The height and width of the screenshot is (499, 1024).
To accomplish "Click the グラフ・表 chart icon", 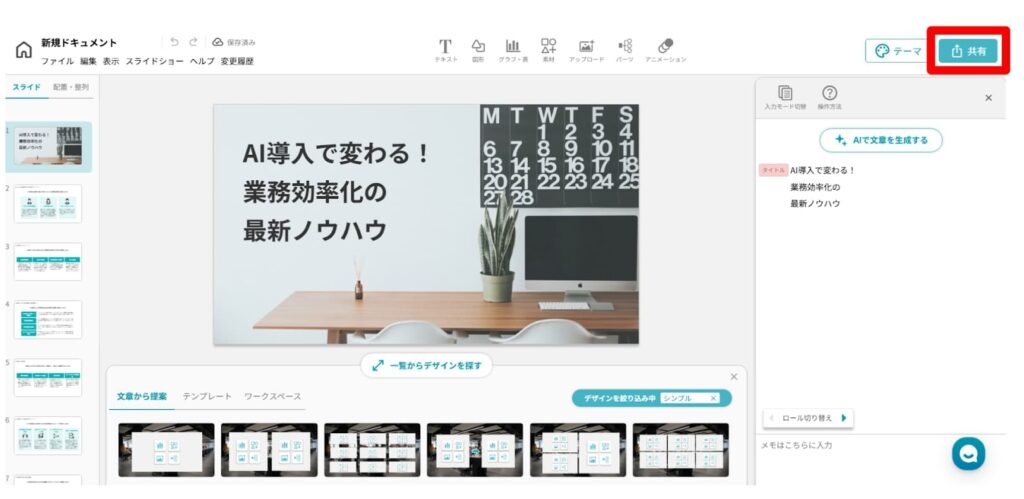I will [512, 47].
